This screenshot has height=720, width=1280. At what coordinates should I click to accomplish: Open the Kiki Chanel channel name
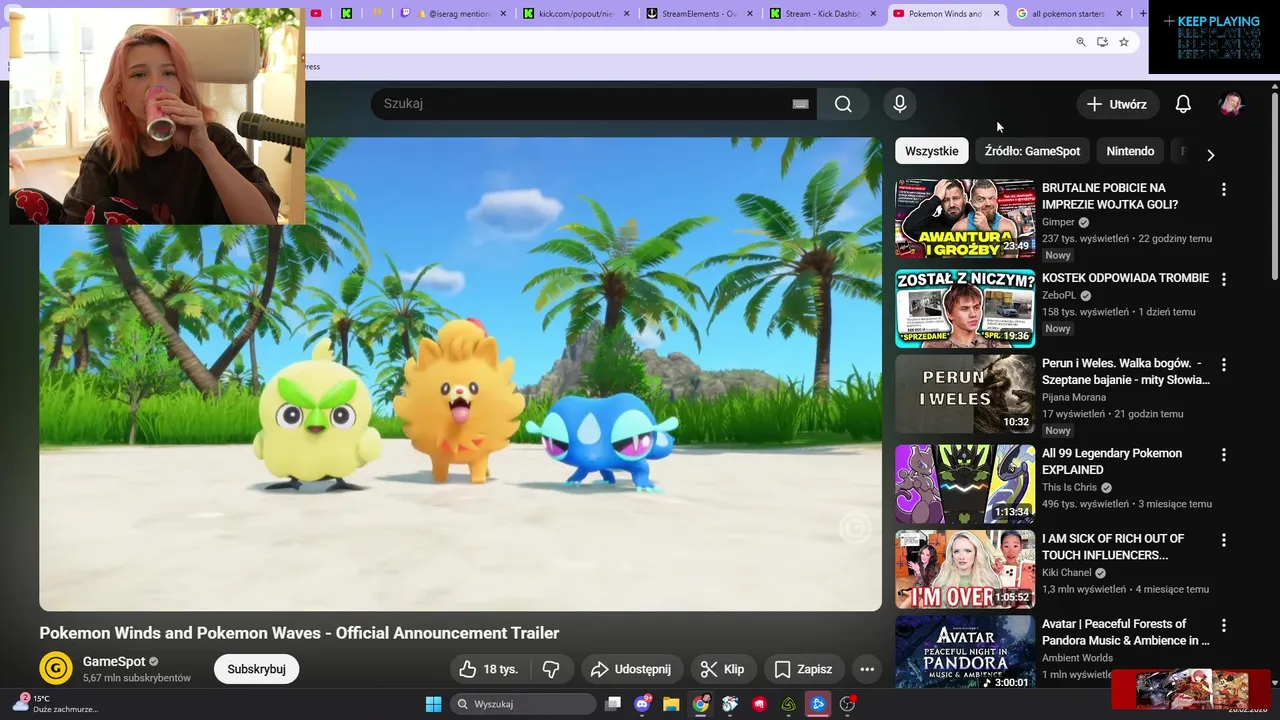[1067, 573]
